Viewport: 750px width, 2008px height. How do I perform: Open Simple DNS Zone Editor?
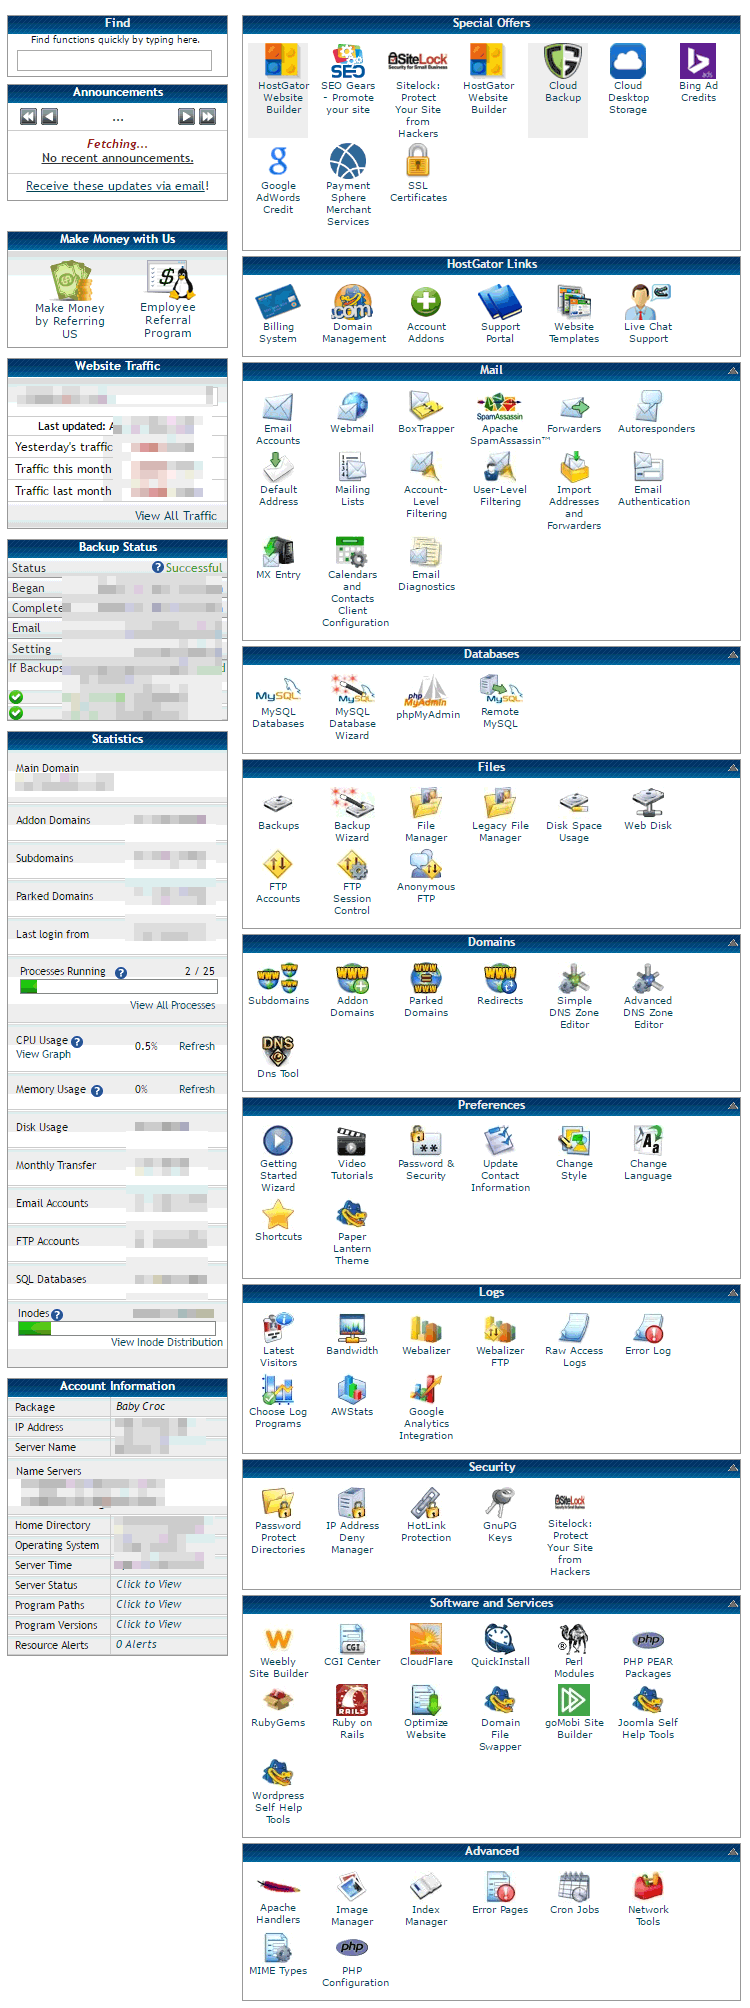[x=574, y=996]
